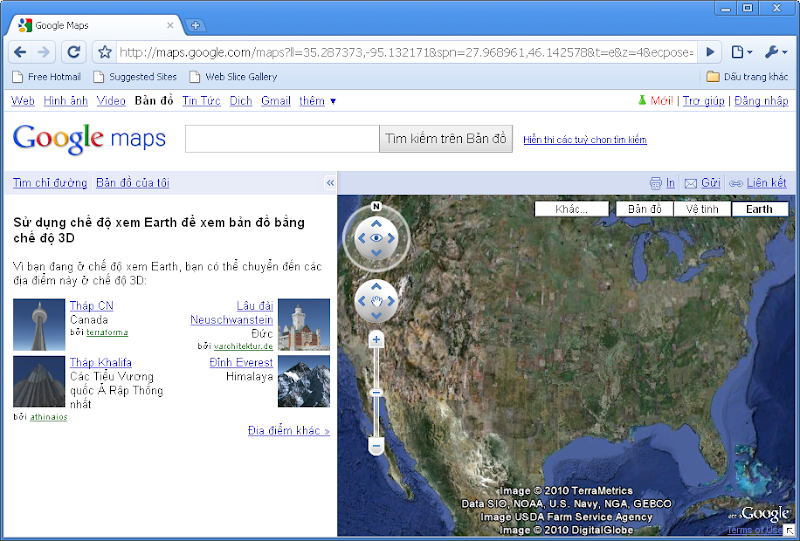Screen dimensions: 800x541
Task: Click the browser forward arrow
Action: point(44,52)
